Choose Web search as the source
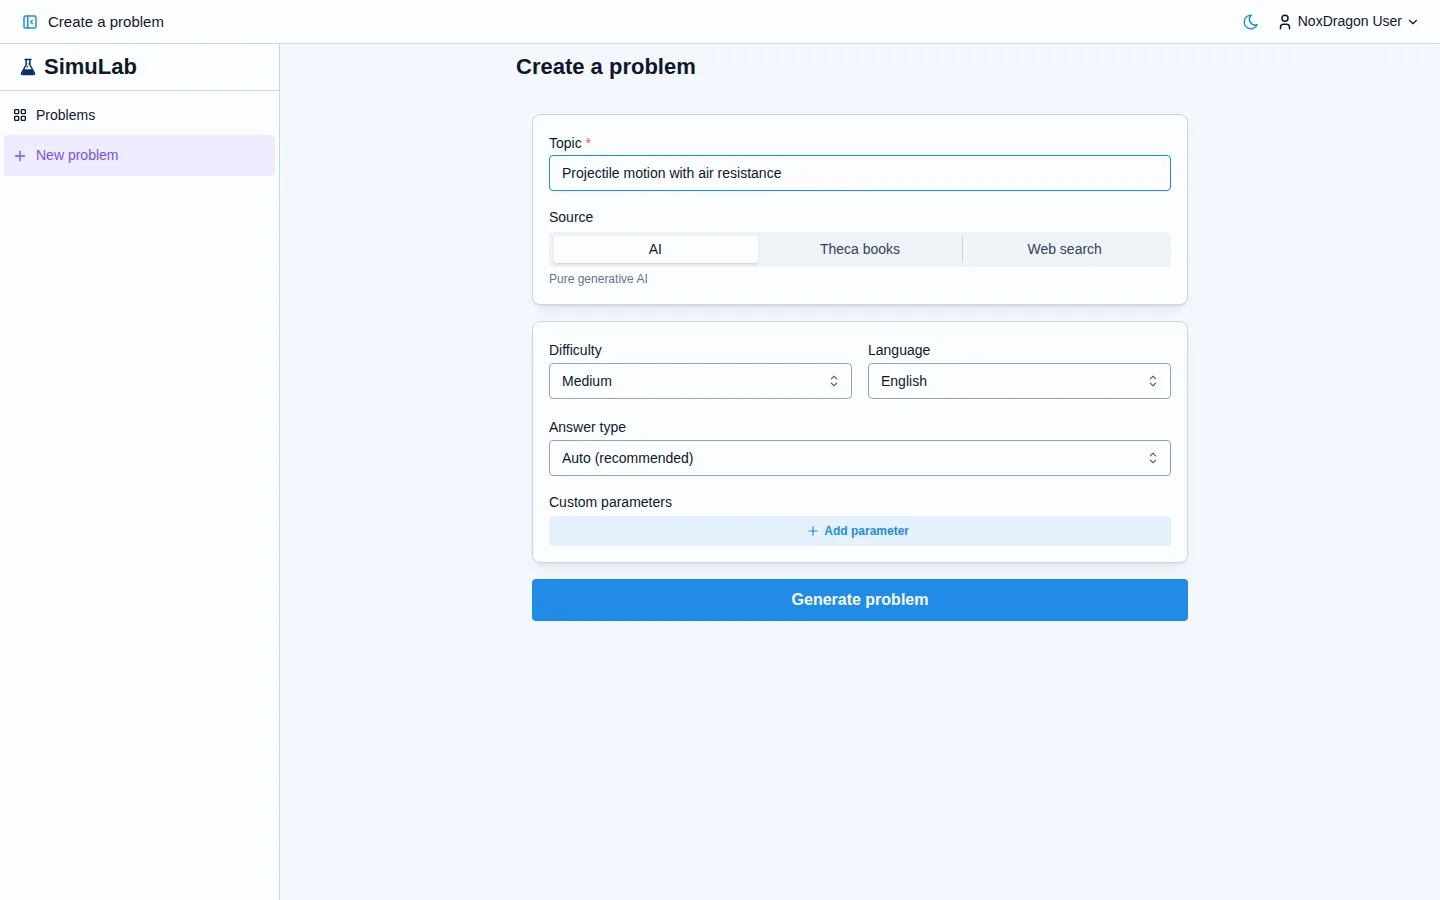This screenshot has height=900, width=1440. point(1064,249)
